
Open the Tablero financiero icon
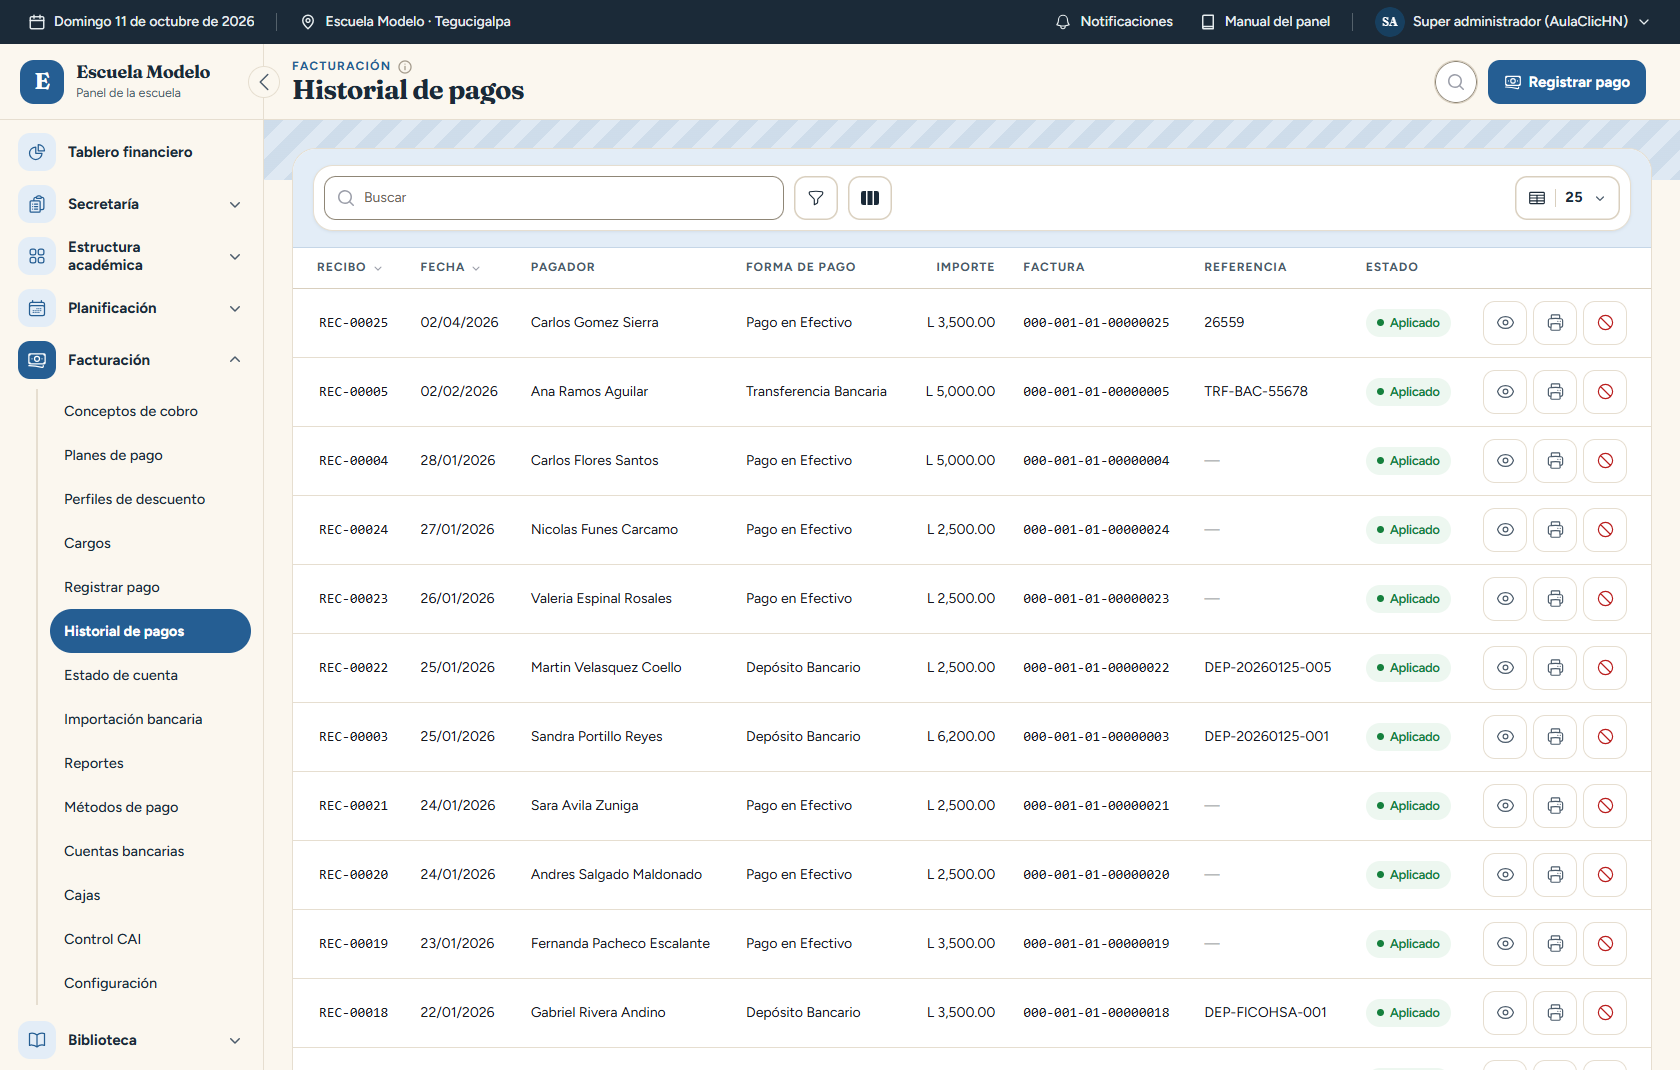[x=37, y=152]
